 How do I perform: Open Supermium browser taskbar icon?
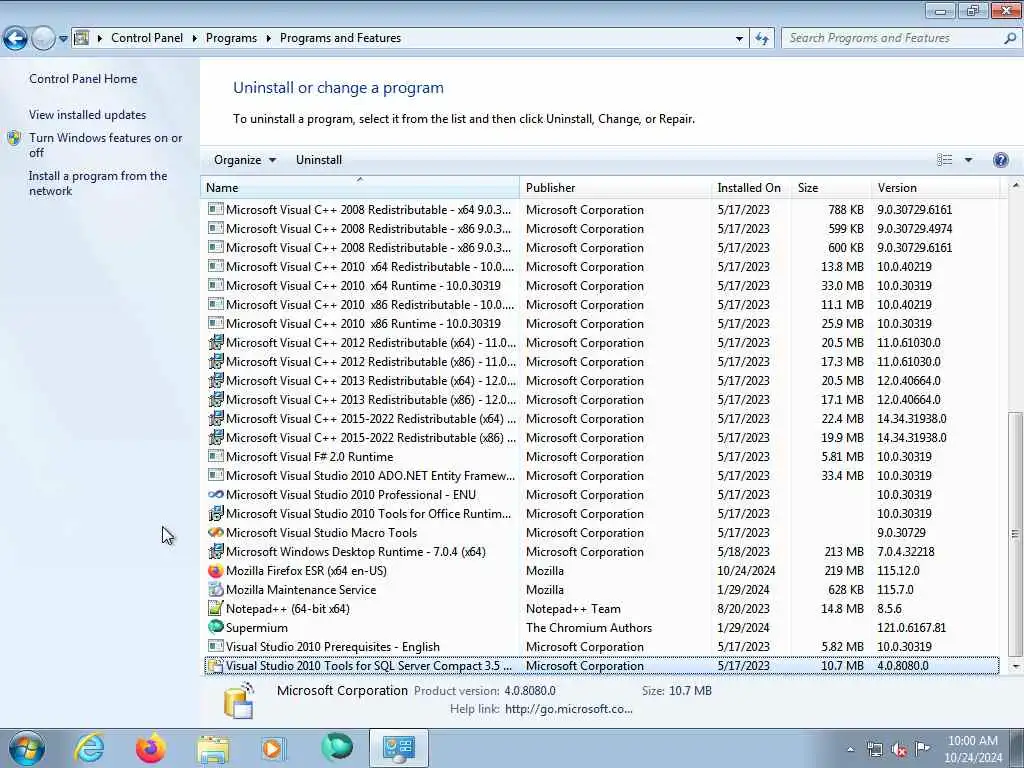point(337,748)
